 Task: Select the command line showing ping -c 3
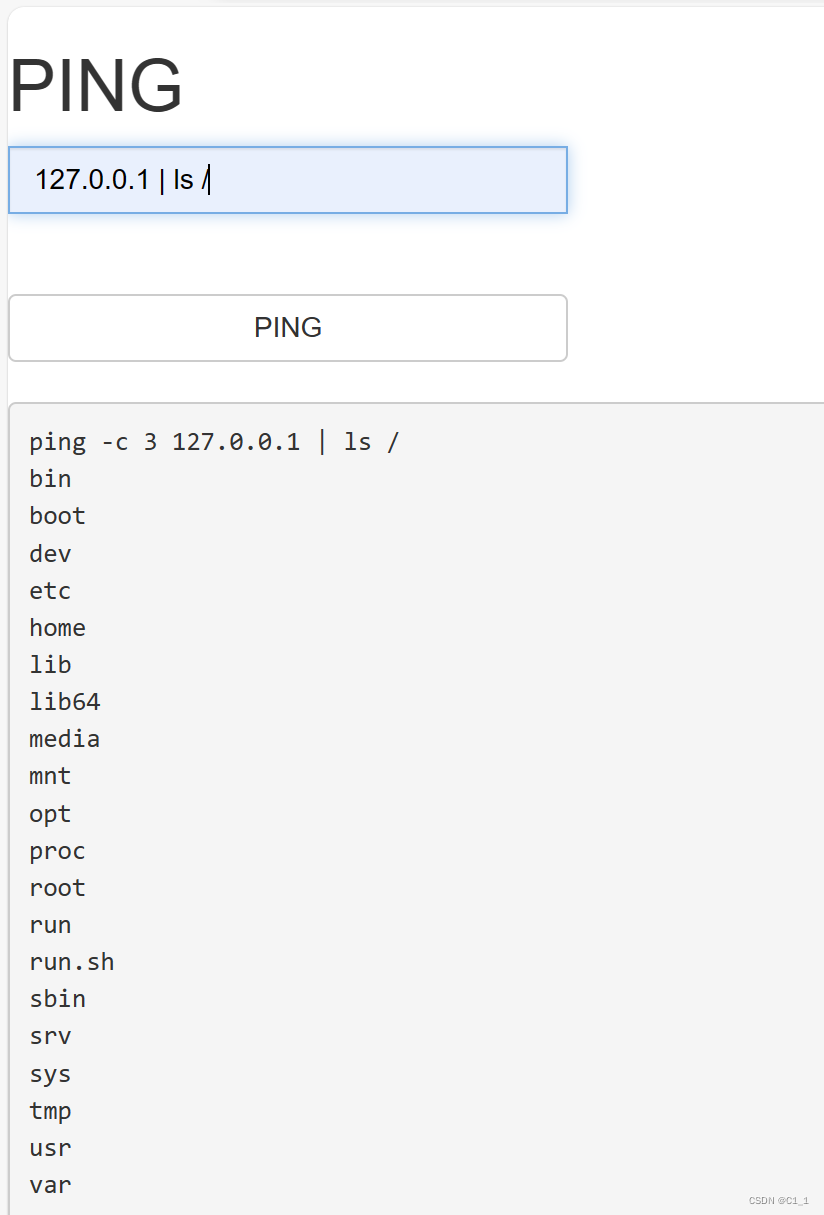pos(214,441)
